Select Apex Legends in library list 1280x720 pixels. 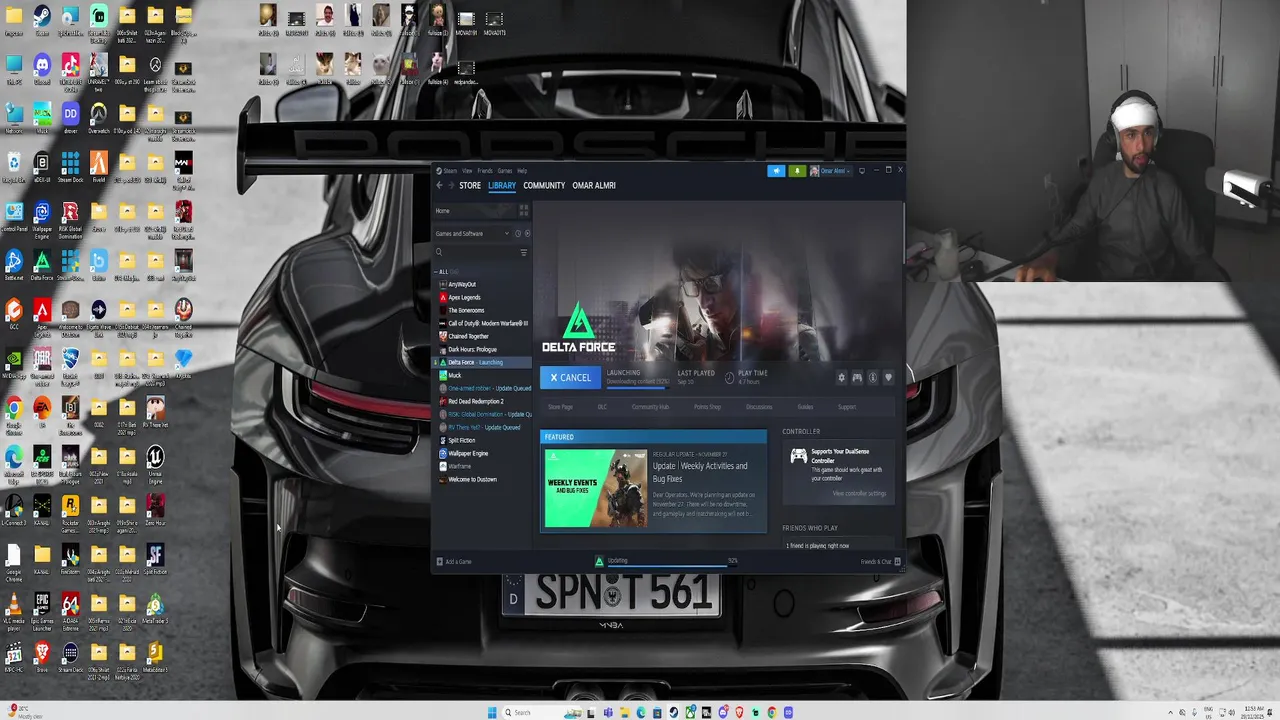point(464,298)
